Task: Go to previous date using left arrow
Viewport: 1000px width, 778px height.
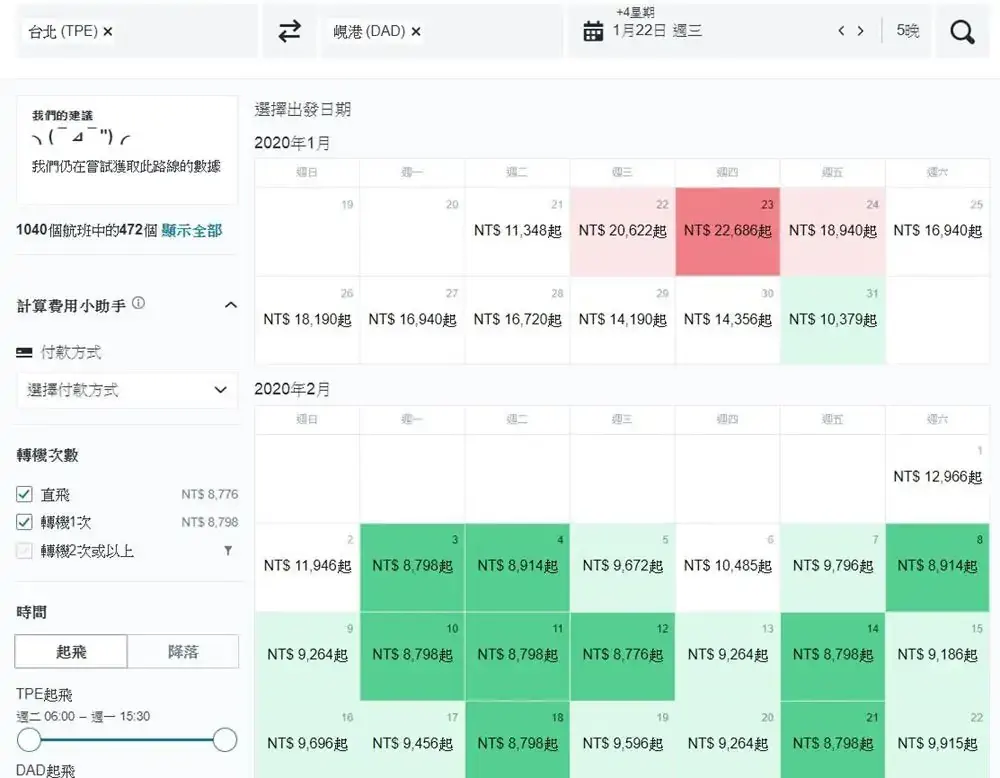Action: click(x=842, y=31)
